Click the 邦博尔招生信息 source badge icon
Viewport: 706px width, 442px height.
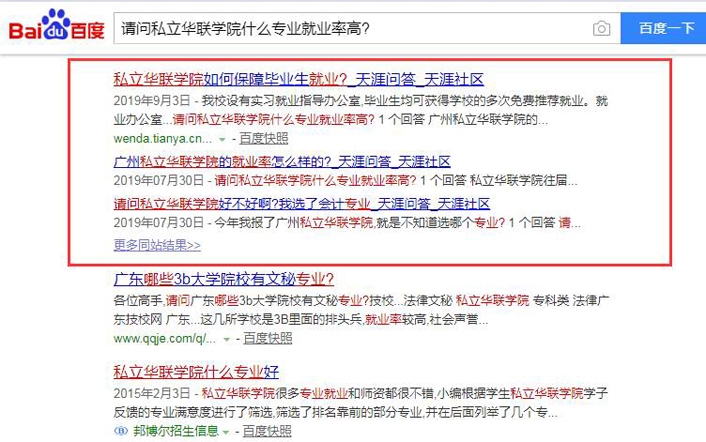click(x=121, y=431)
